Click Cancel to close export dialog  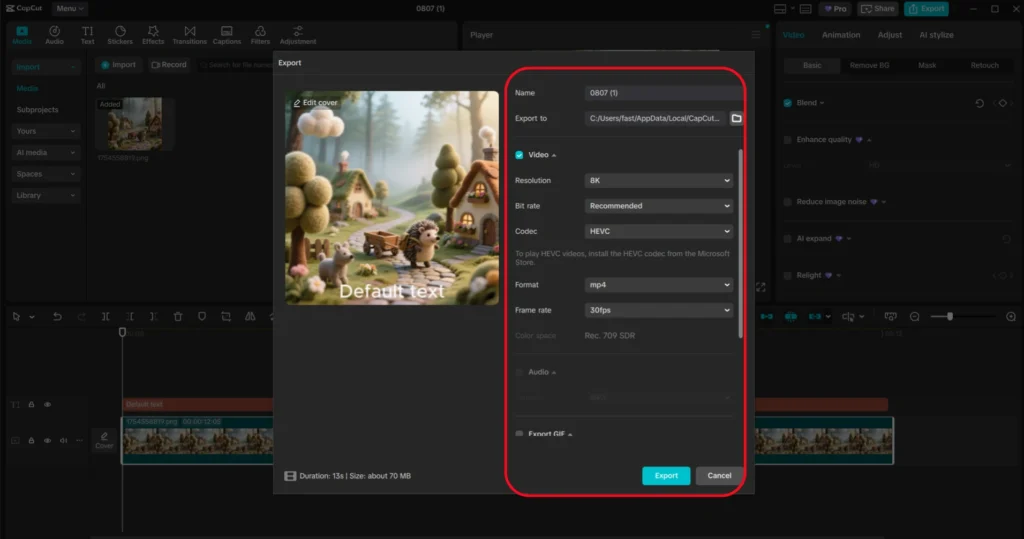719,476
